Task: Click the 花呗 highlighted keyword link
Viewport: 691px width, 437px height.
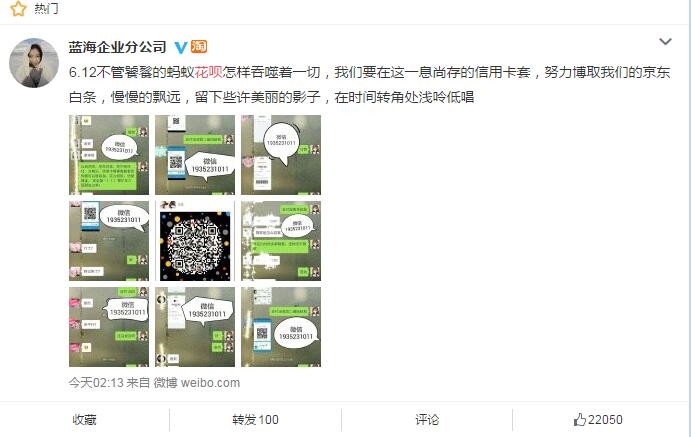Action: [x=208, y=72]
